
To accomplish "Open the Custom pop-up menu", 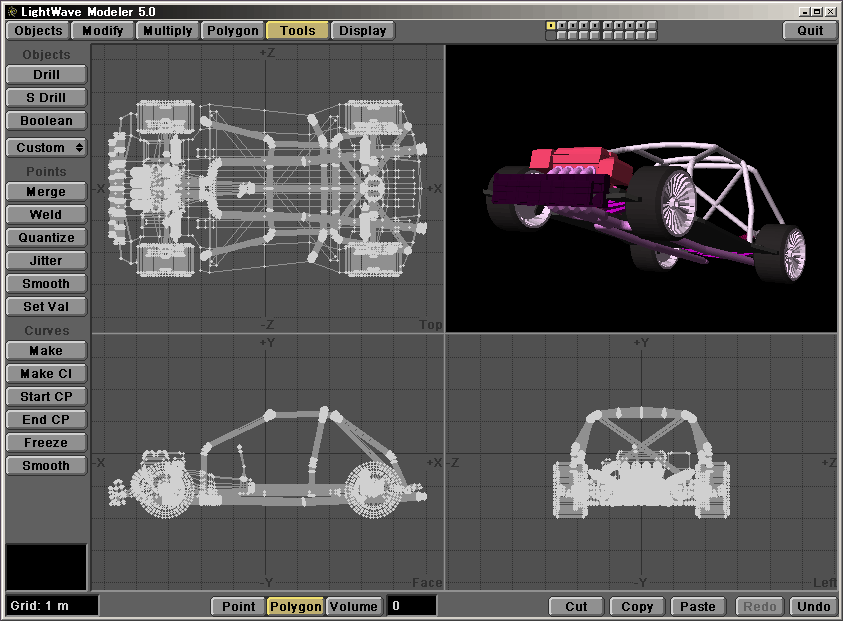I will 47,147.
